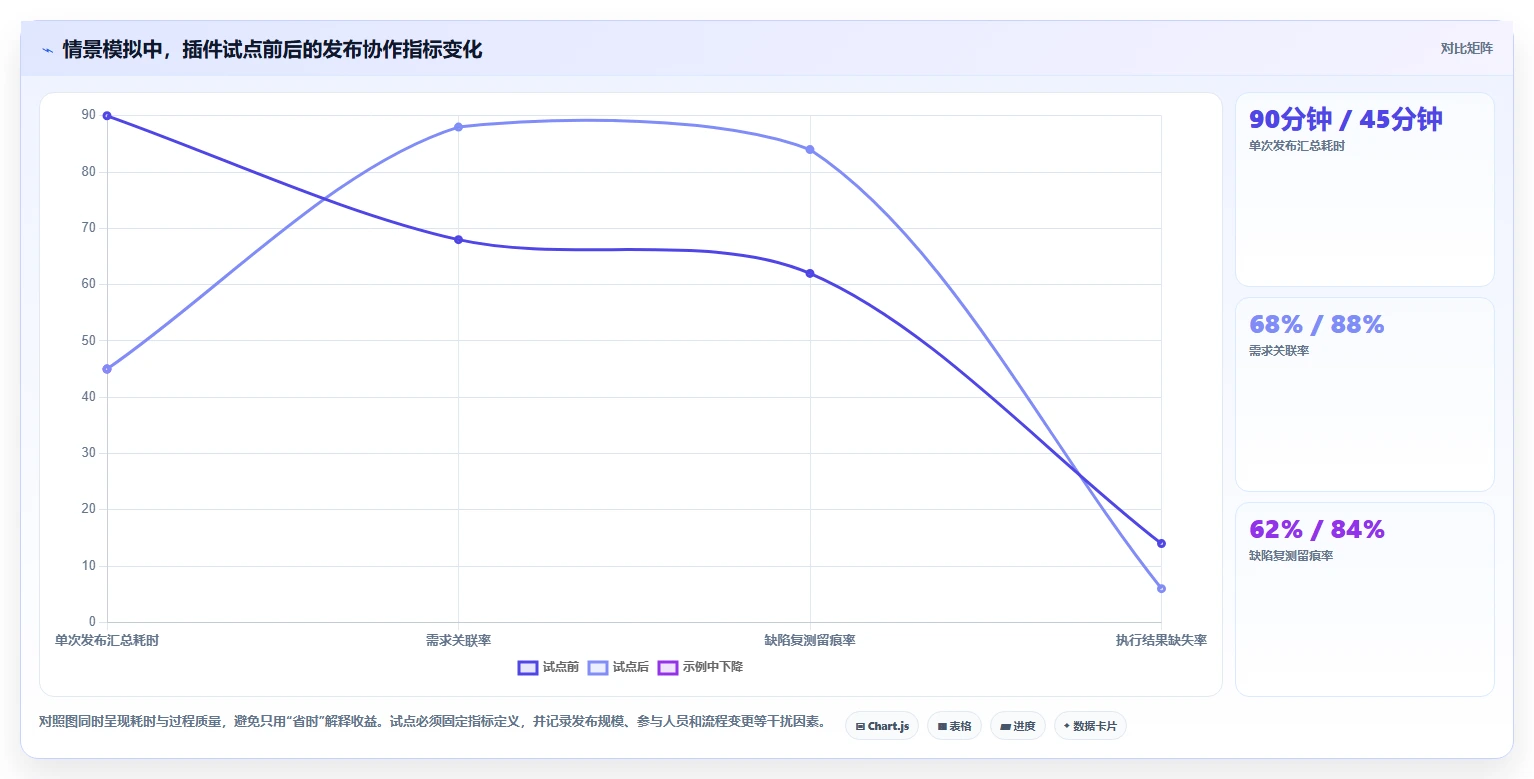
Task: Click the 试点后 point at 45 on left
Action: [107, 369]
